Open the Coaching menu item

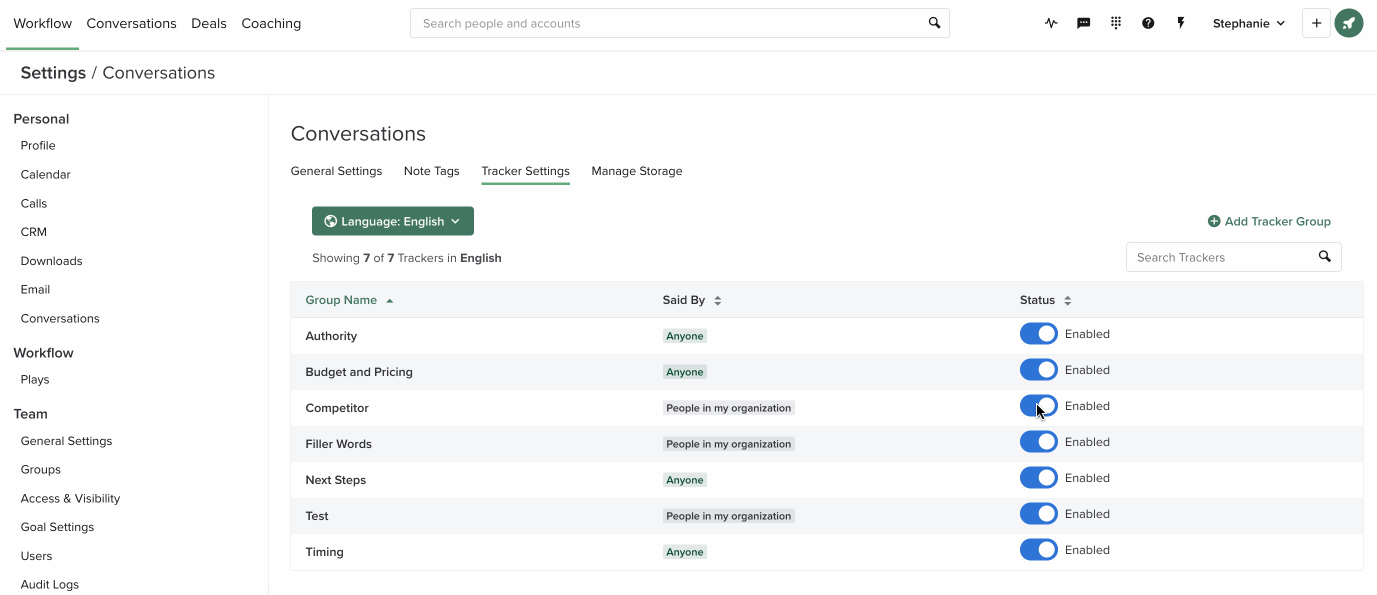tap(270, 23)
